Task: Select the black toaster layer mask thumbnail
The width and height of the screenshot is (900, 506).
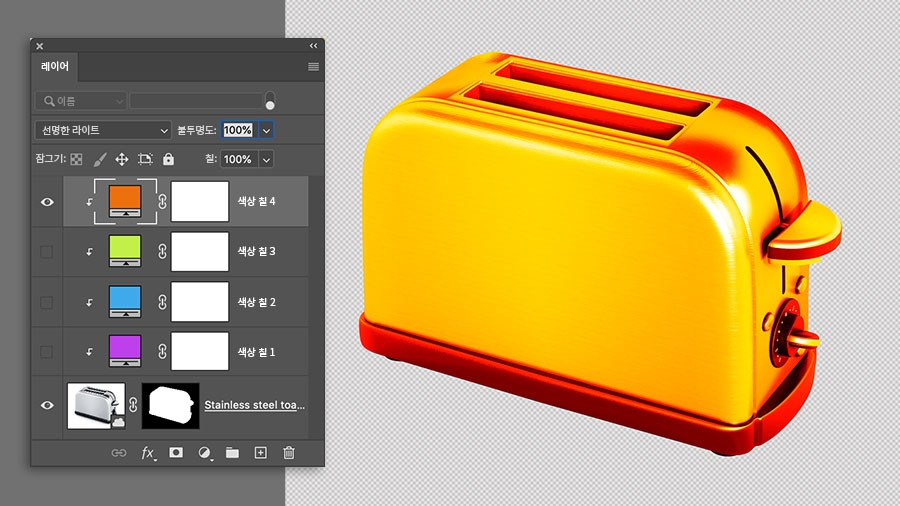Action: tap(170, 406)
